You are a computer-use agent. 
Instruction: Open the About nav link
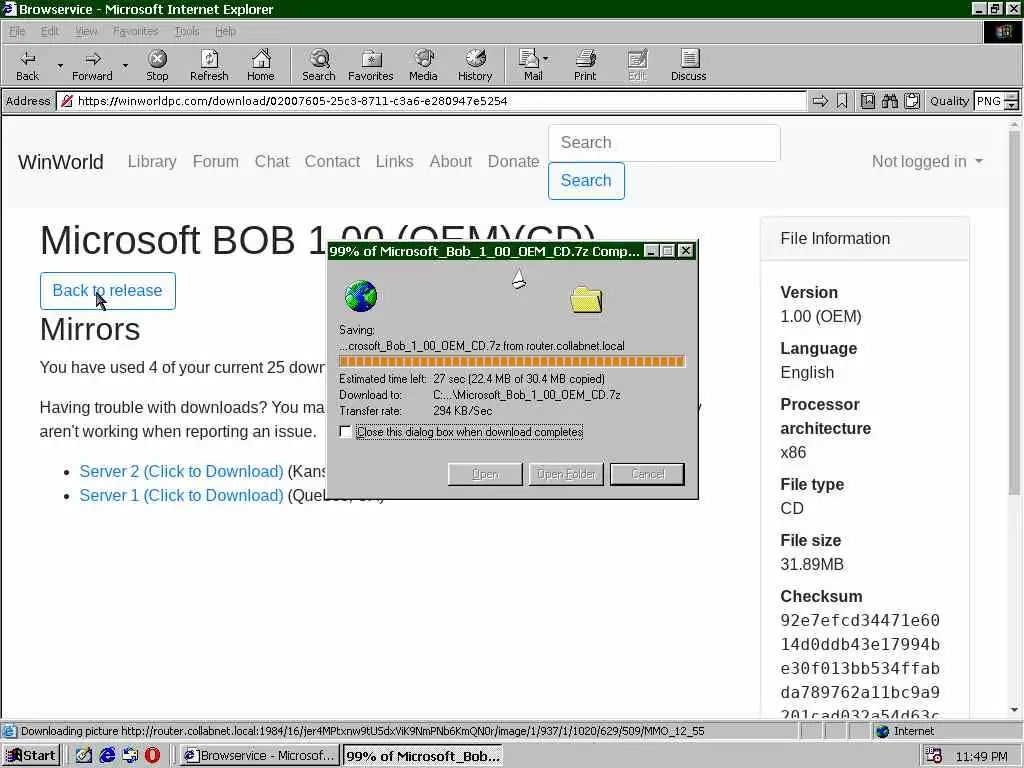point(451,161)
